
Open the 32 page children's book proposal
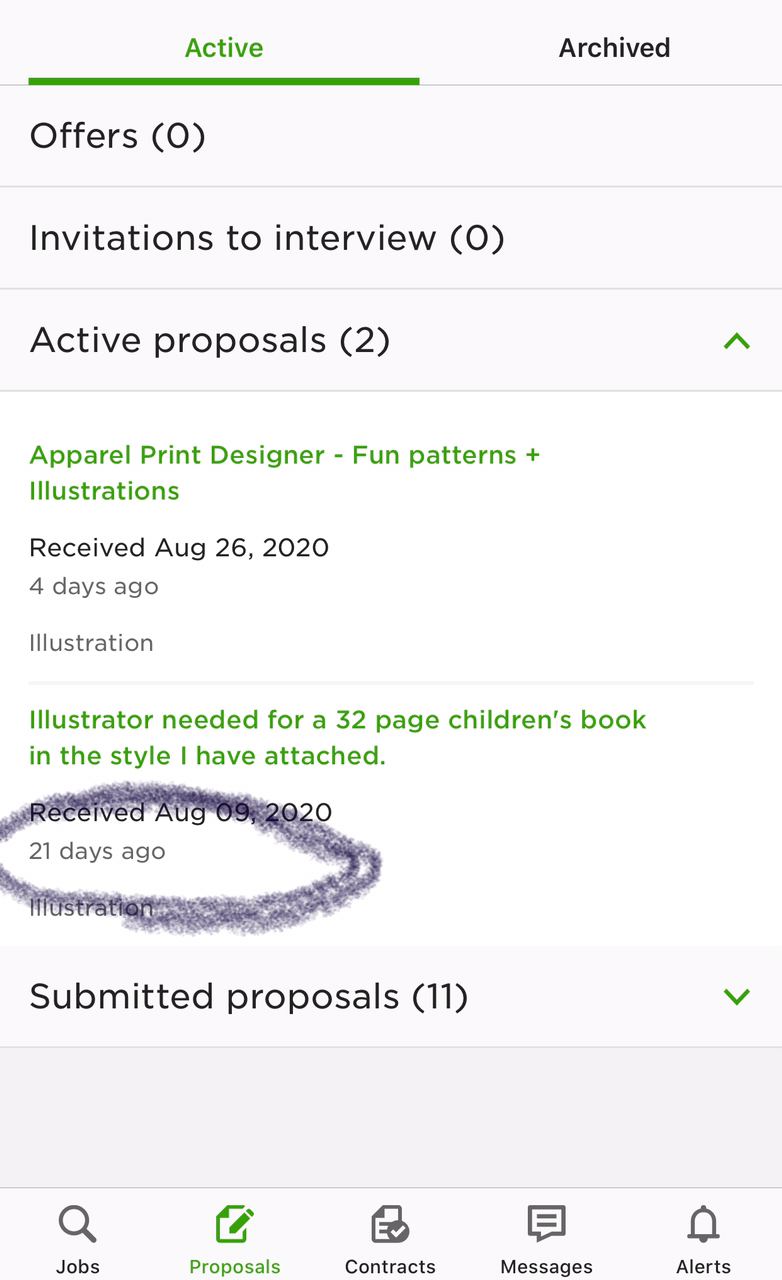(338, 738)
